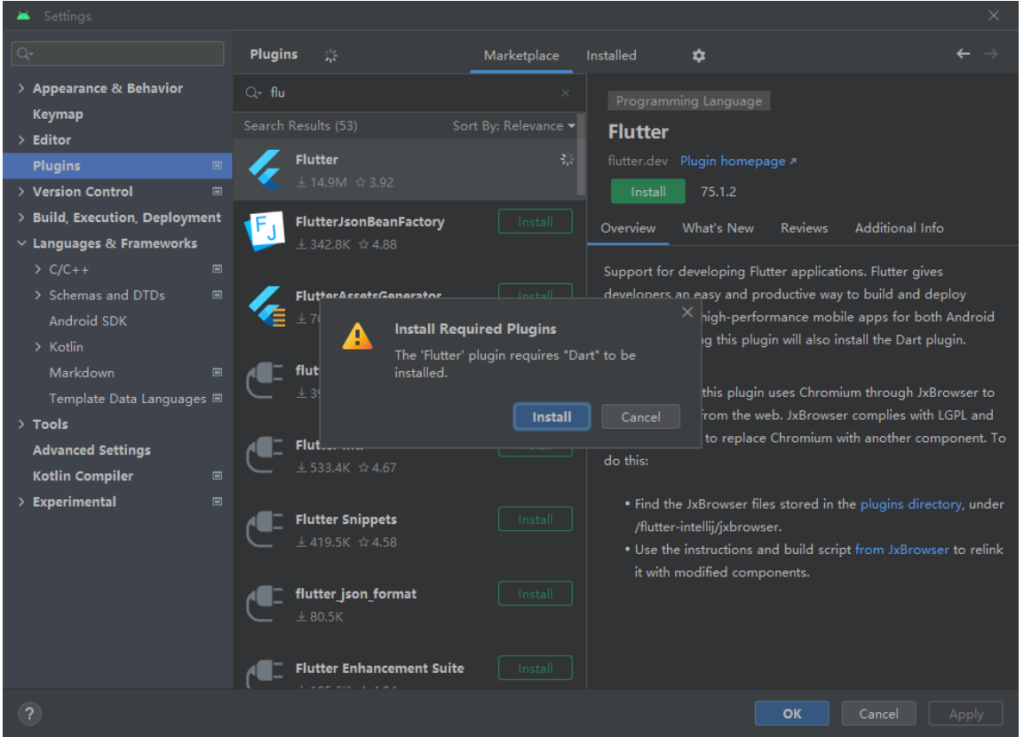Expand the Editor settings section
Screen dimensions: 1024x737
[22, 140]
